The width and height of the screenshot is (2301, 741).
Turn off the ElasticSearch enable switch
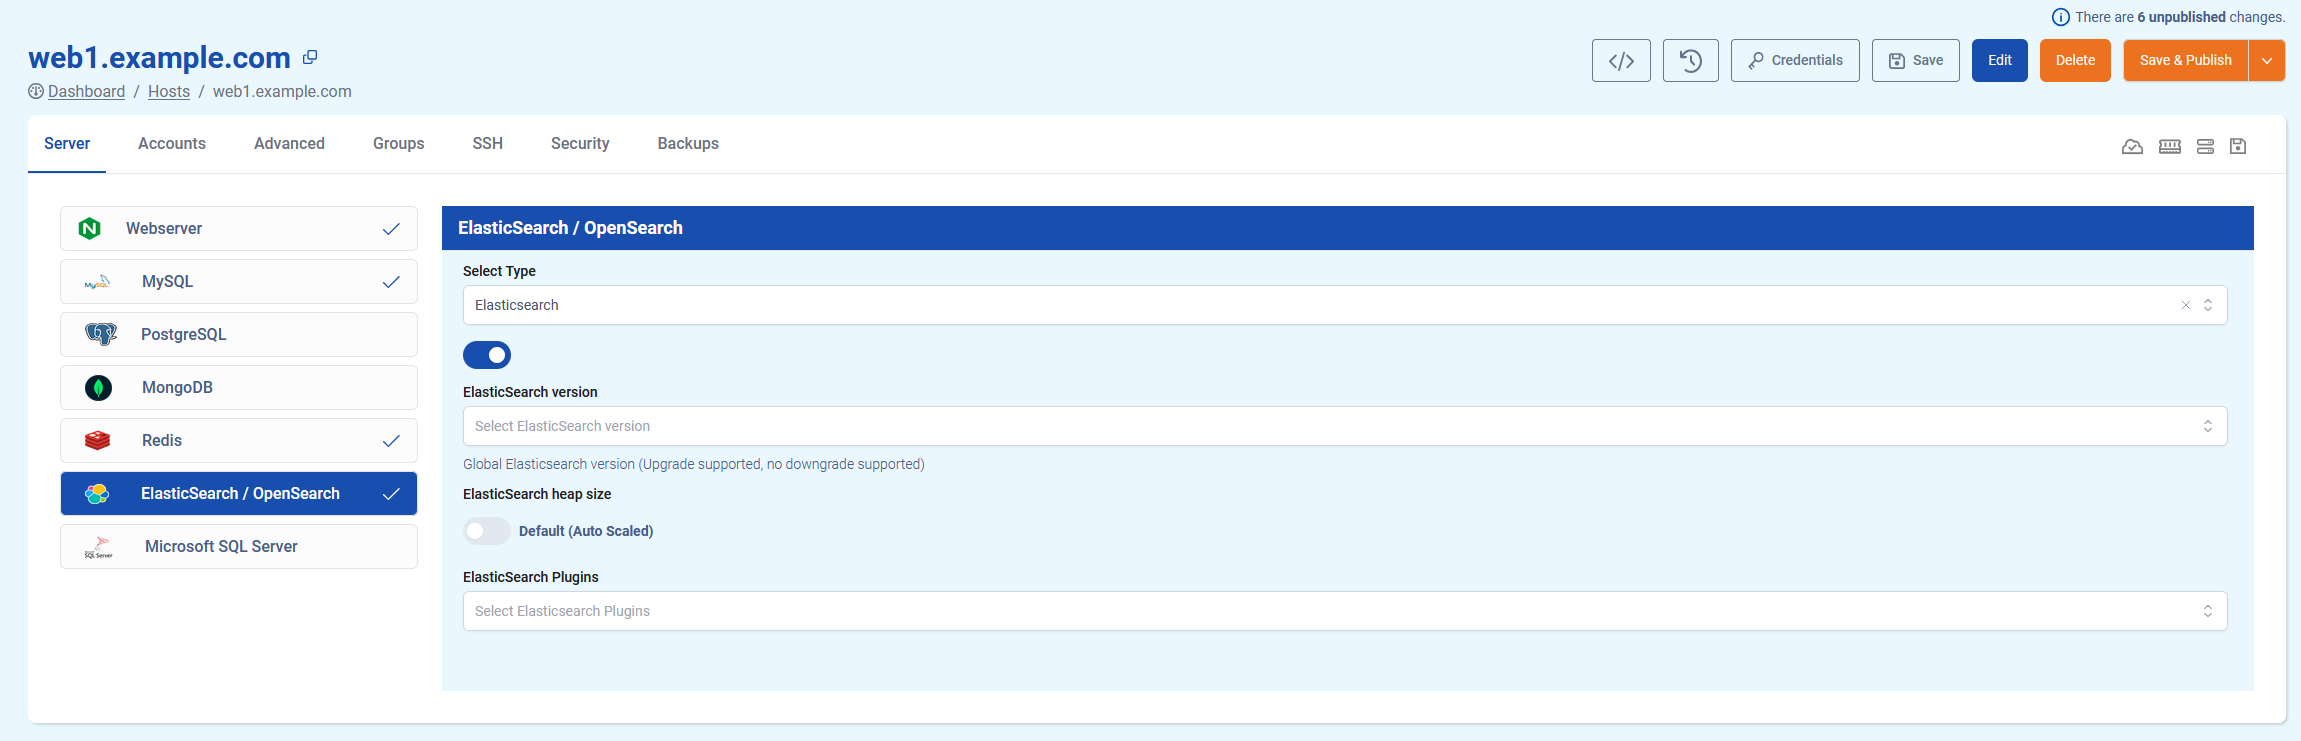click(x=487, y=355)
